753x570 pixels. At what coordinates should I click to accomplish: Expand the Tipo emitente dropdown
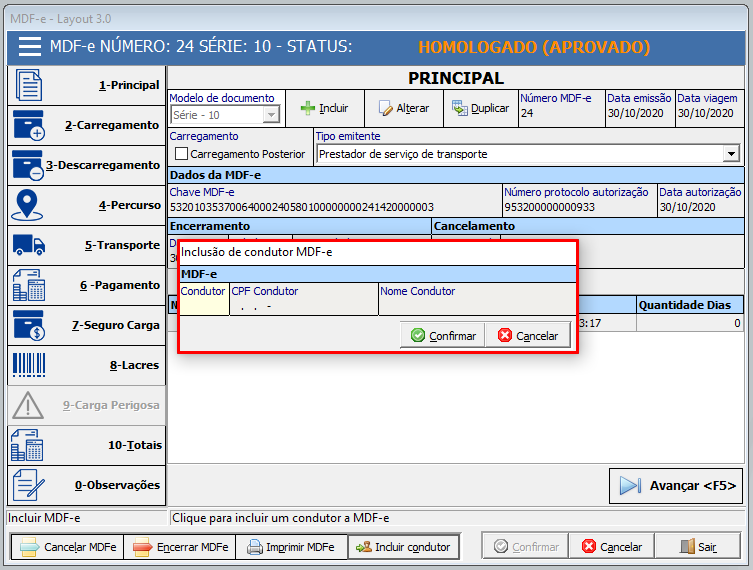731,154
